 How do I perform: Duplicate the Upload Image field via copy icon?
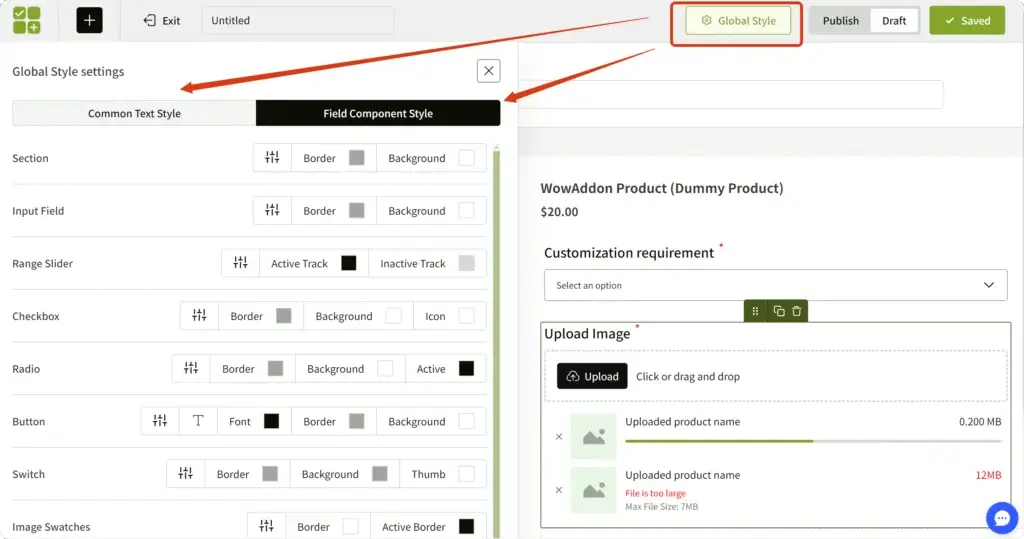(x=779, y=311)
